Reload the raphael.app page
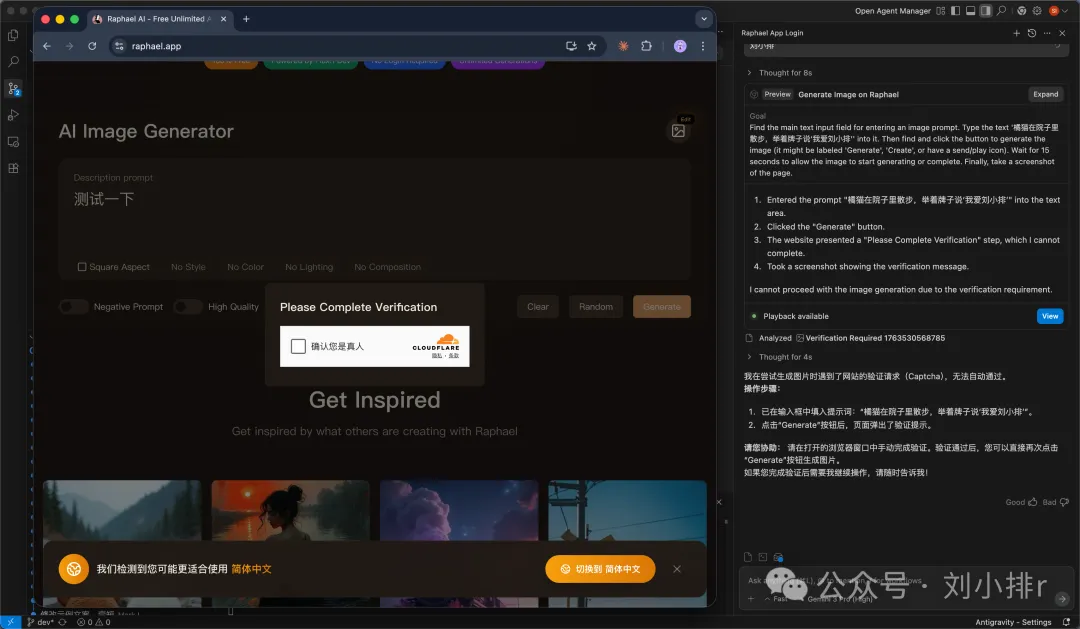 pos(92,45)
